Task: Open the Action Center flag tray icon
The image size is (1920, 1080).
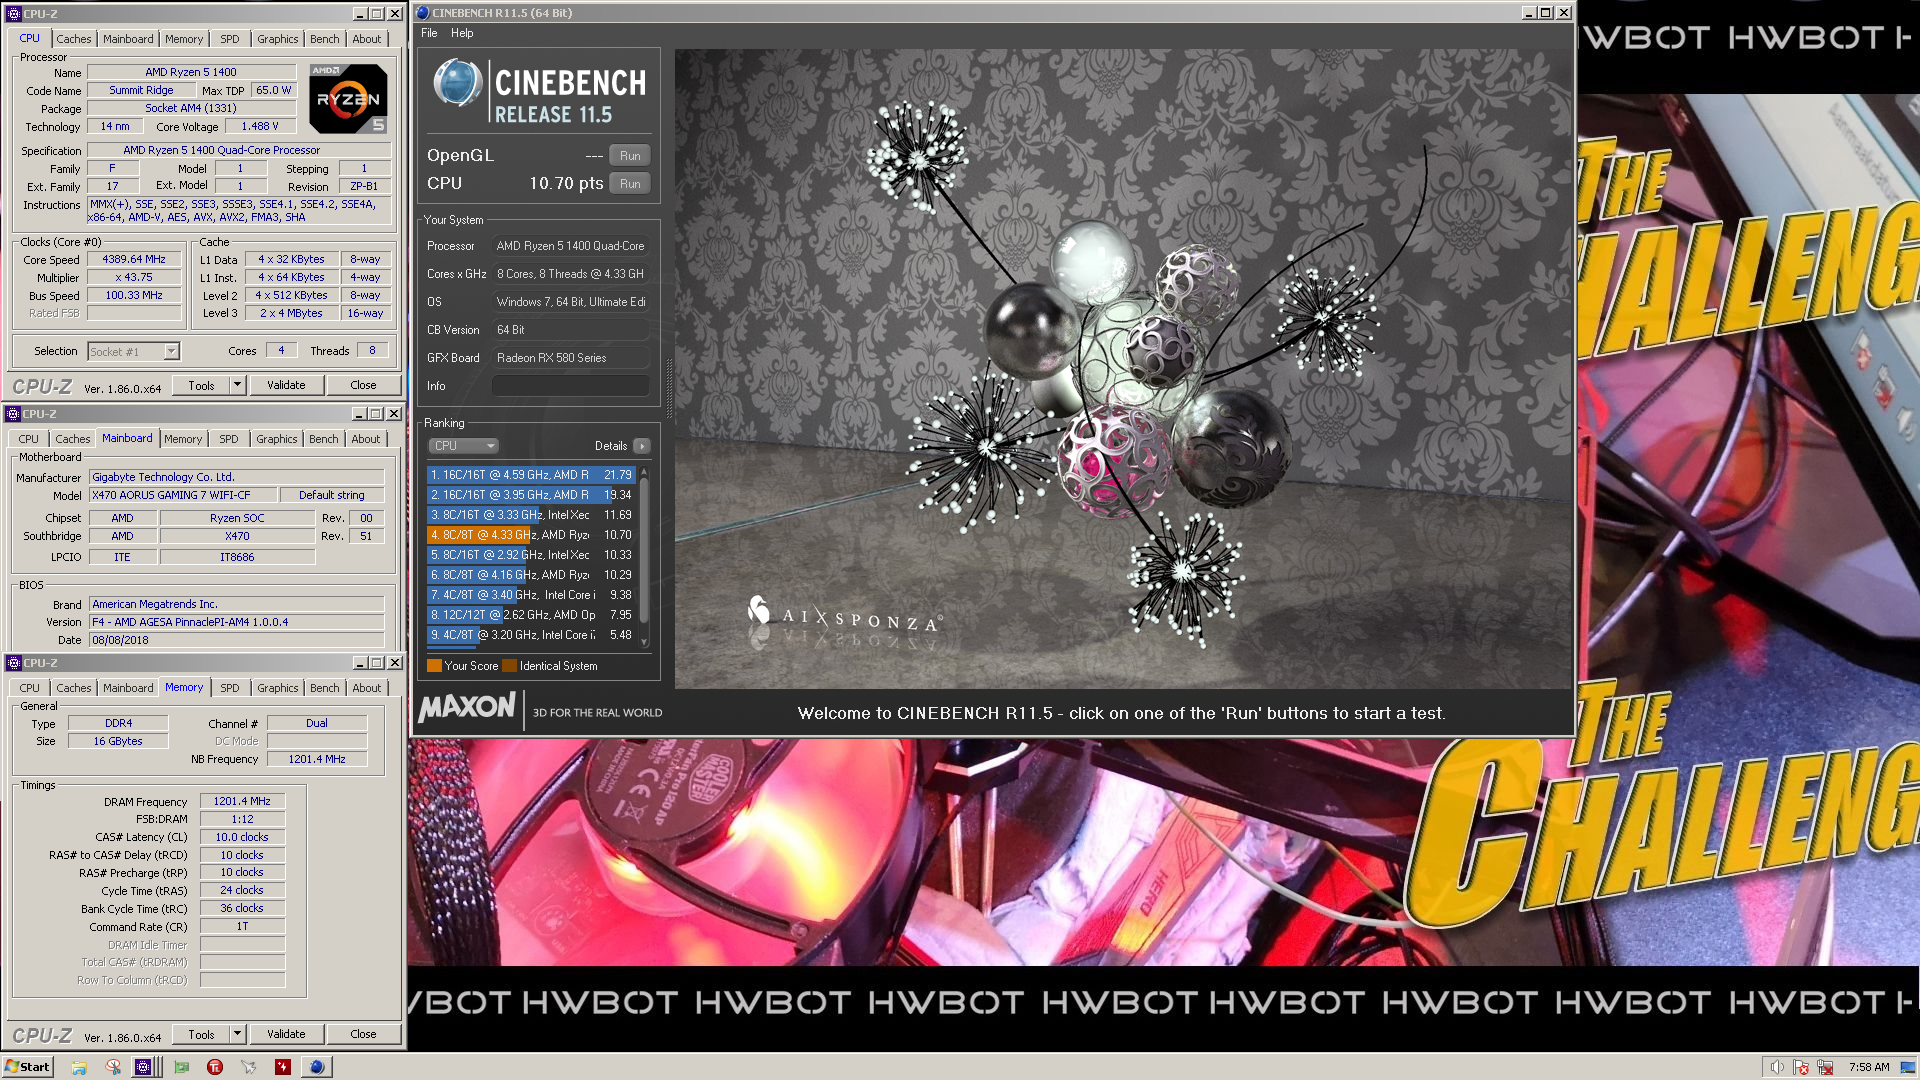Action: (x=1801, y=1067)
